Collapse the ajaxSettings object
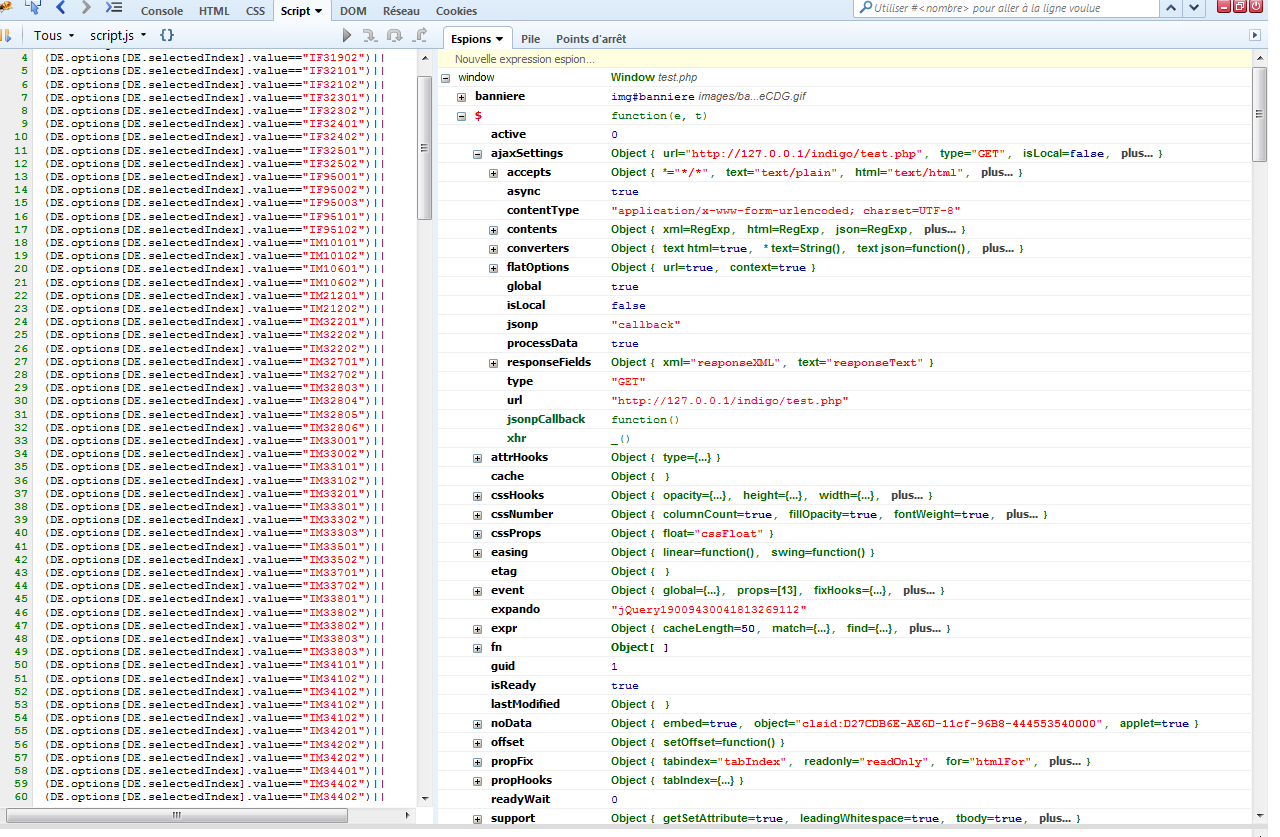This screenshot has width=1280, height=837. tap(477, 153)
